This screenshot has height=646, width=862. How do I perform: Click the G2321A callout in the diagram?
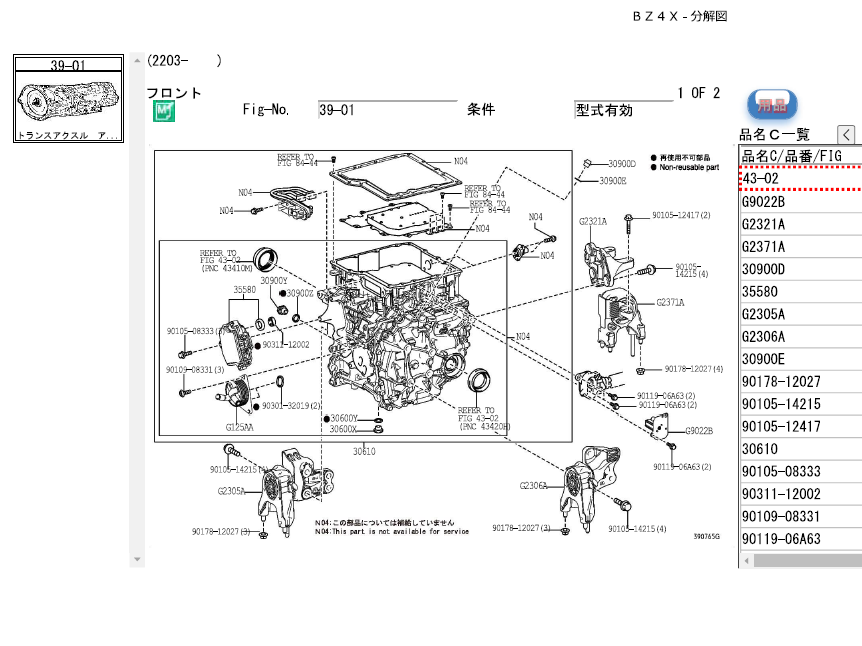pyautogui.click(x=593, y=222)
